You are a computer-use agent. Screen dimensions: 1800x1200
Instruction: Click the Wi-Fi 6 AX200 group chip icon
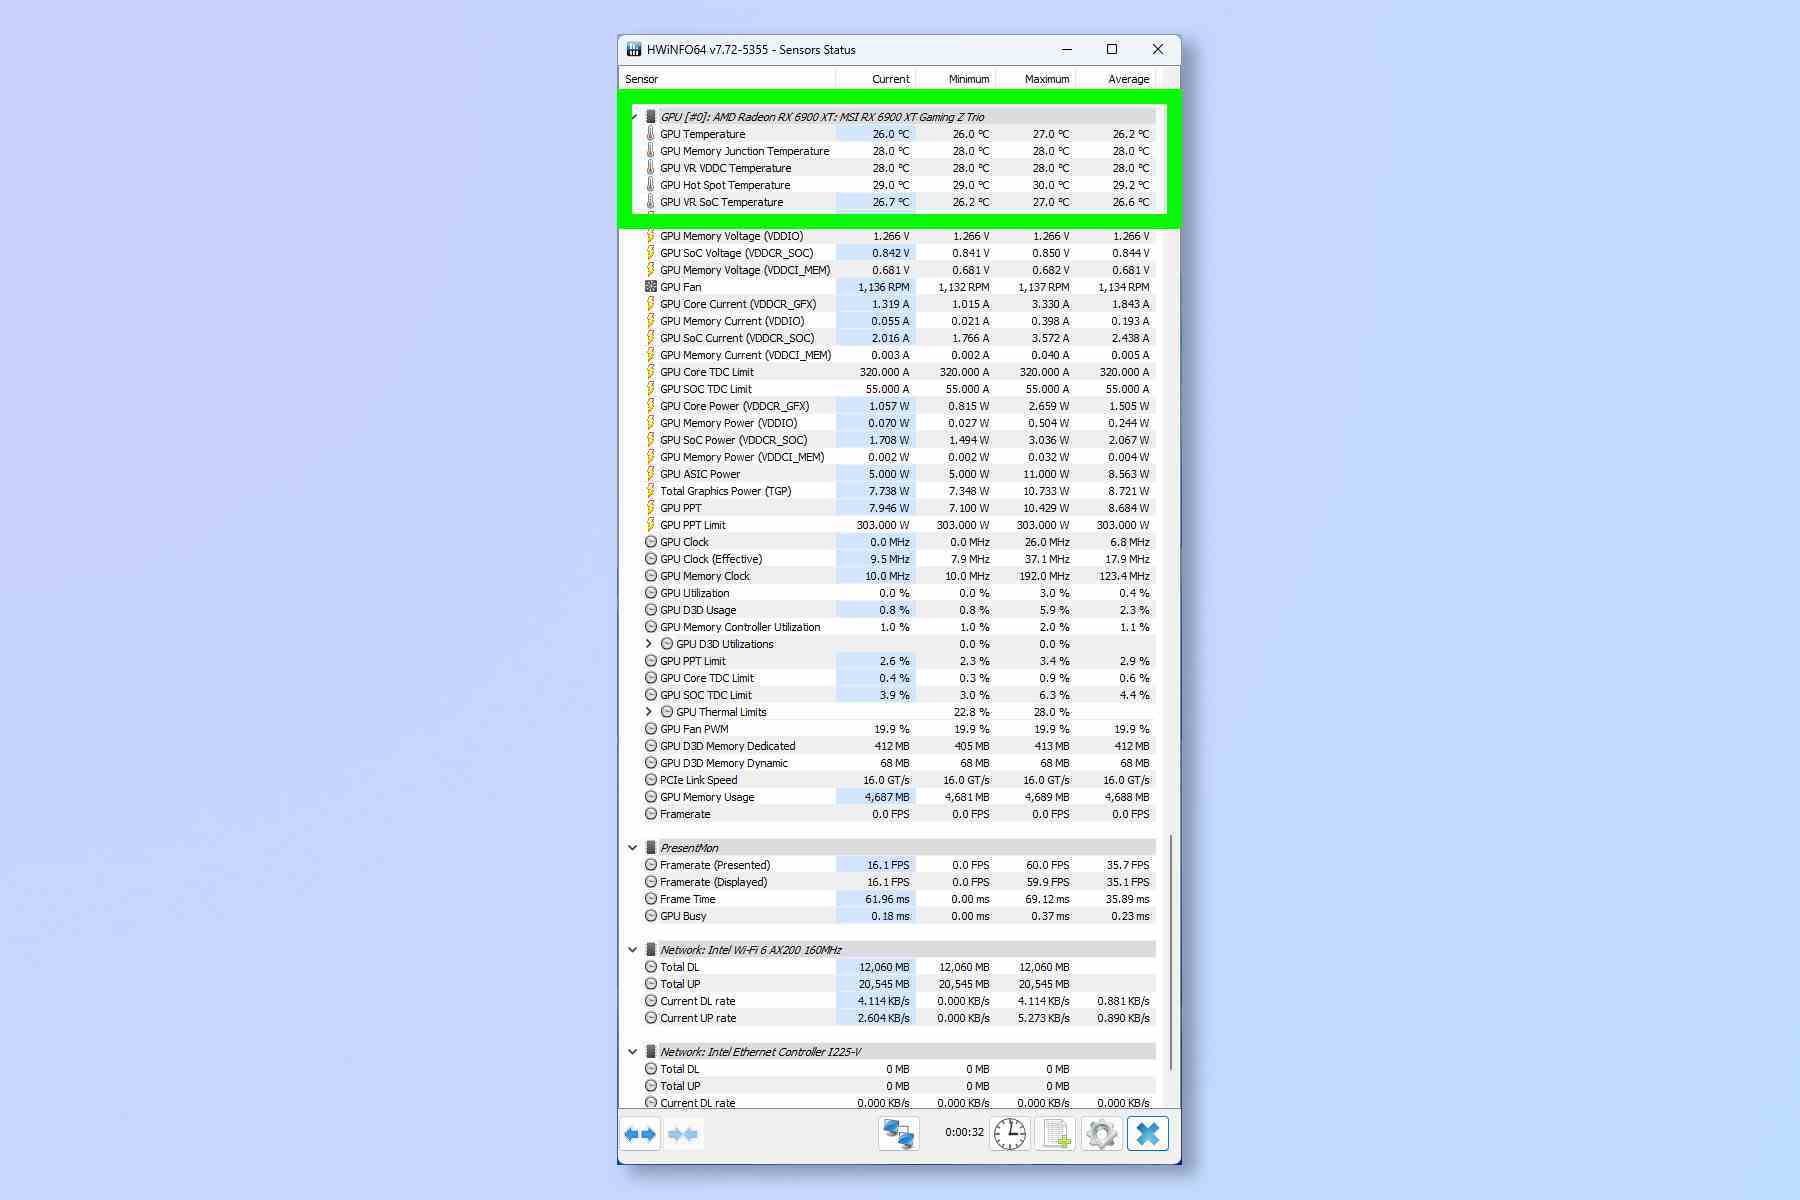tap(651, 950)
